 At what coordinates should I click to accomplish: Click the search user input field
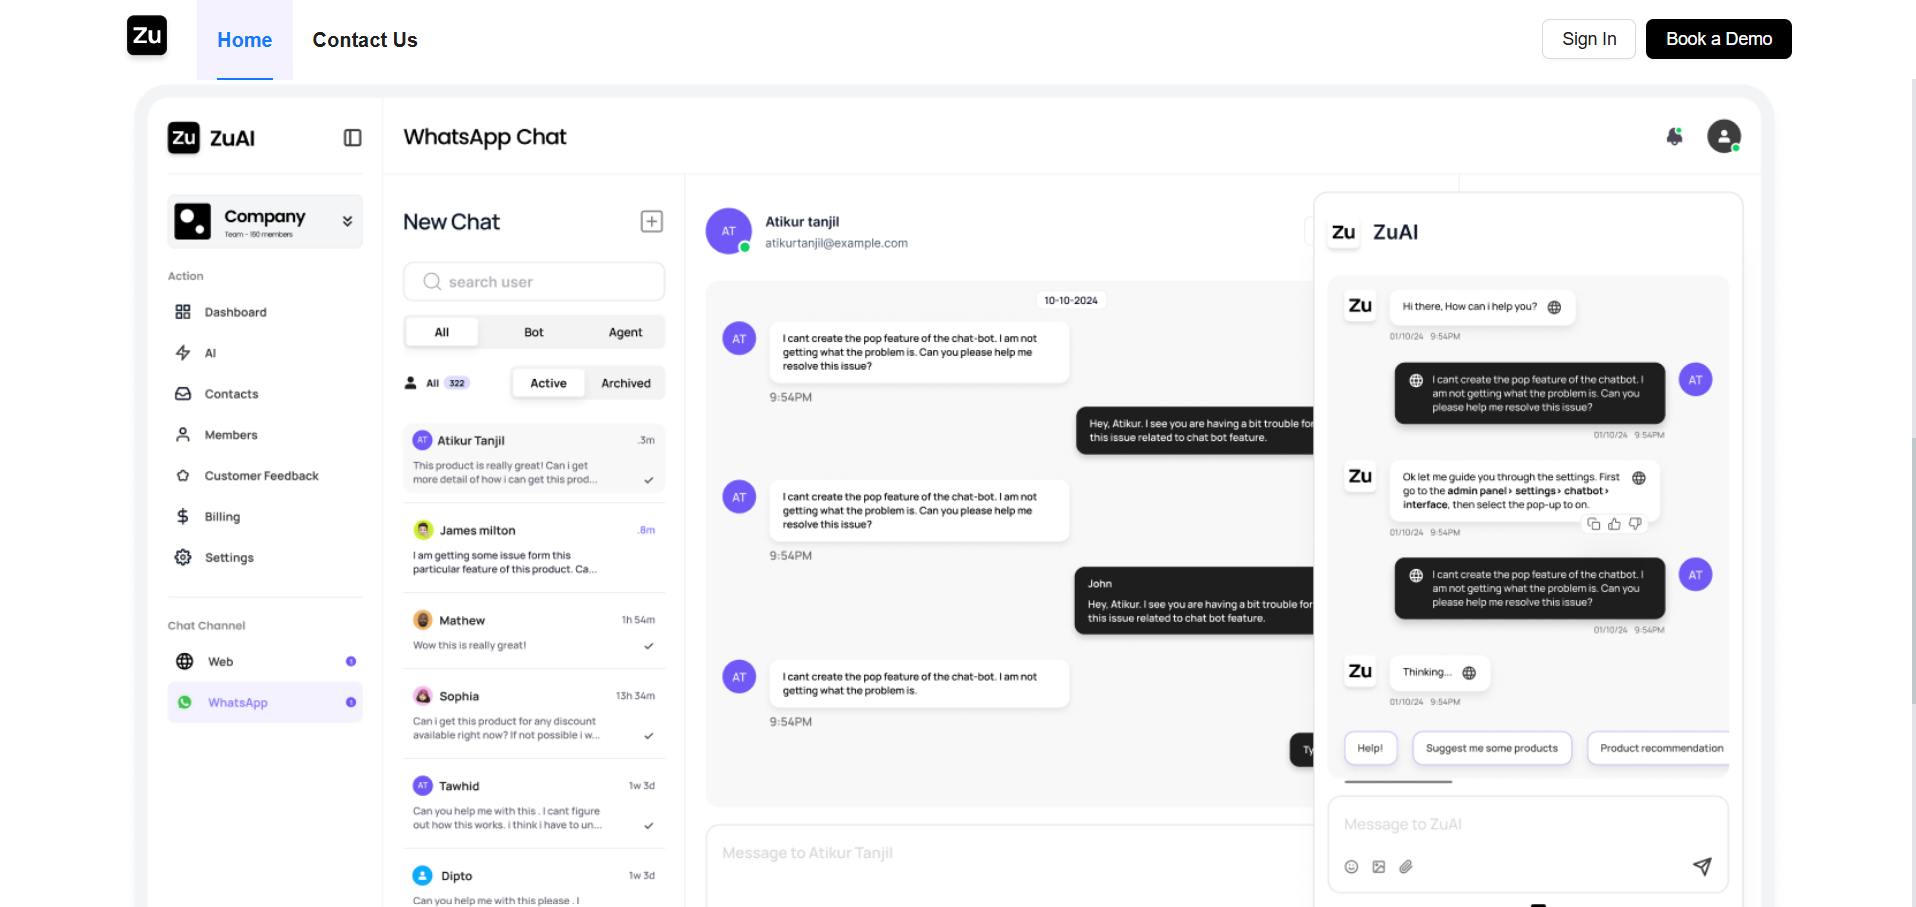coord(534,282)
